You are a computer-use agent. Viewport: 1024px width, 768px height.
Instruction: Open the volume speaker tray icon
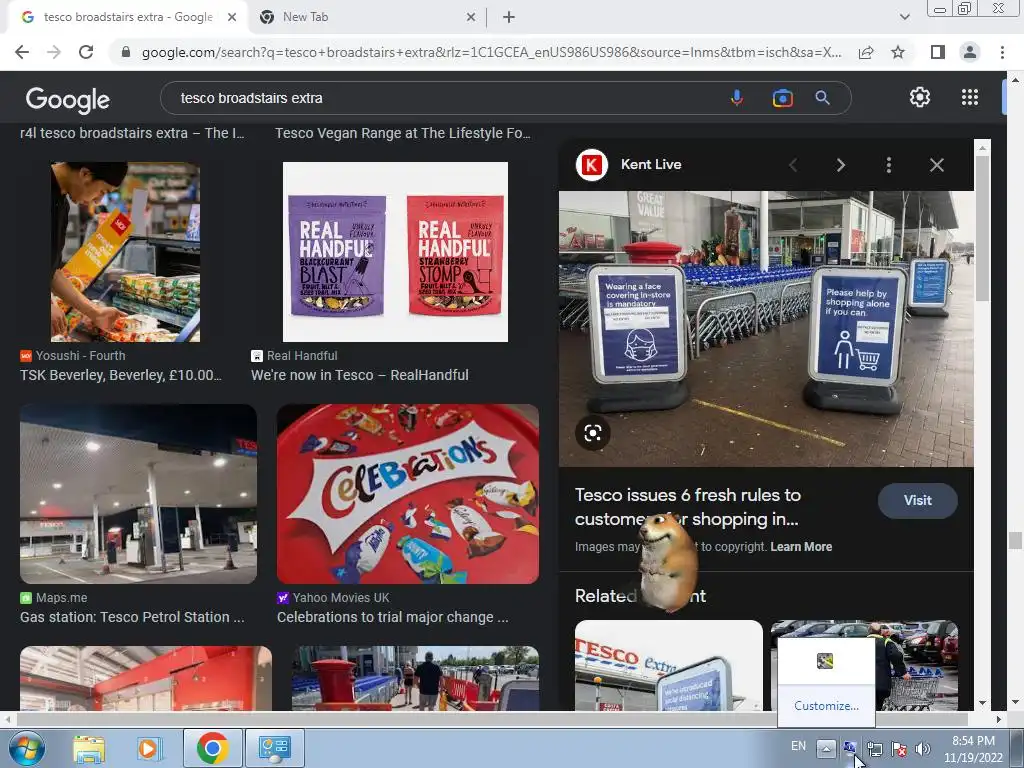(923, 749)
